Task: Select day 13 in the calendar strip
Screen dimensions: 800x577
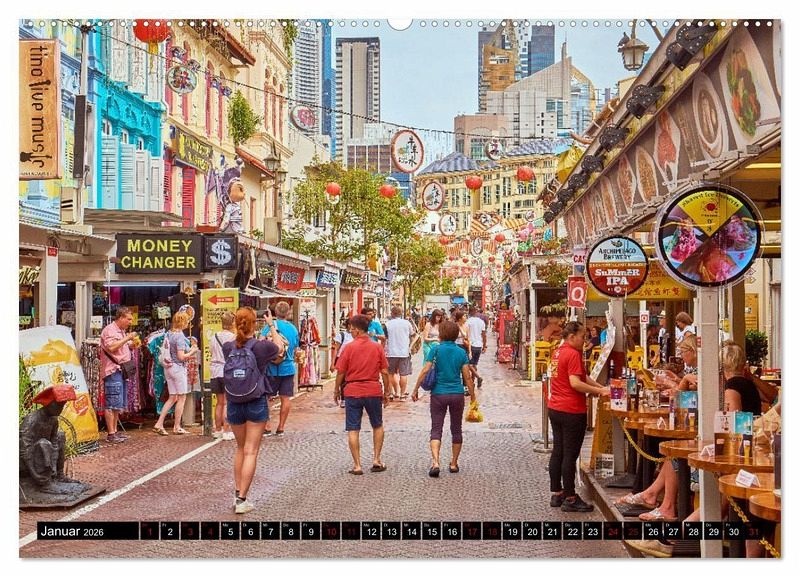Action: [391, 531]
